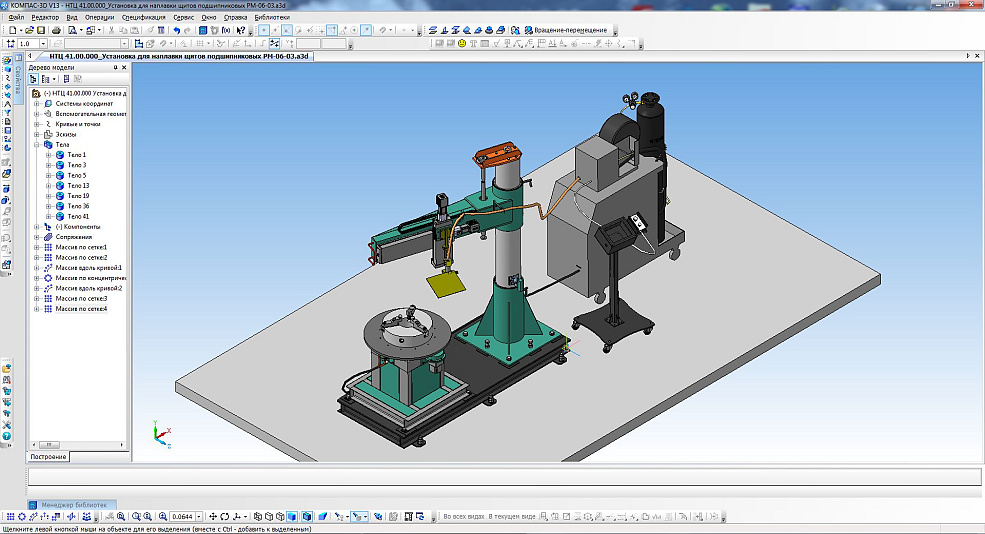Pin the Дерево модели panel
The height and width of the screenshot is (534, 985).
pos(115,68)
